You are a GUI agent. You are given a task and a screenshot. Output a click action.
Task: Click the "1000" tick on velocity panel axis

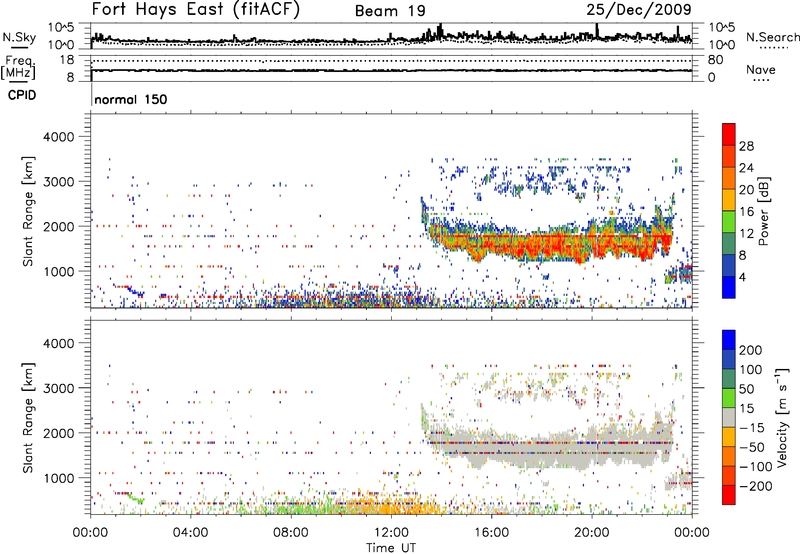pyautogui.click(x=59, y=478)
